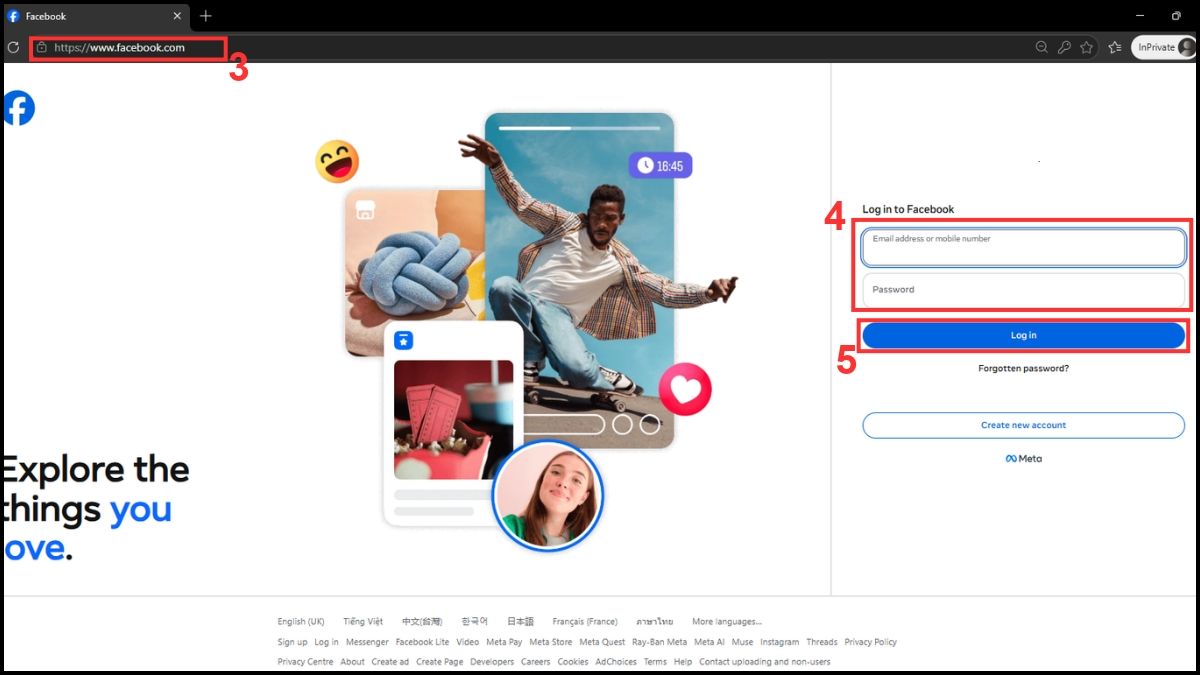
Task: Click Create new account button
Action: [x=1023, y=425]
